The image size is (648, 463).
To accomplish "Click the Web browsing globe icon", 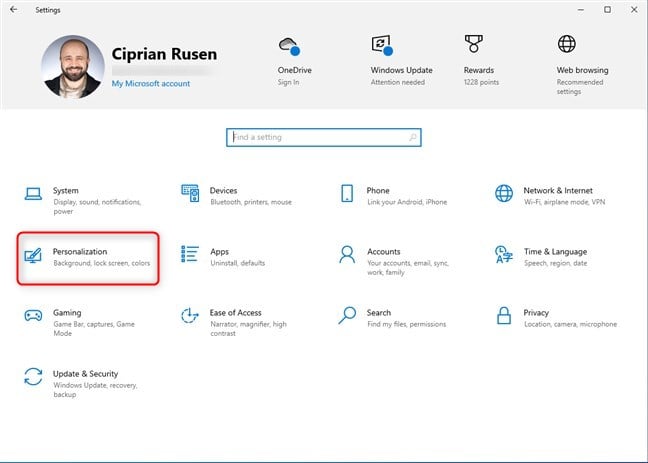I will tap(567, 44).
